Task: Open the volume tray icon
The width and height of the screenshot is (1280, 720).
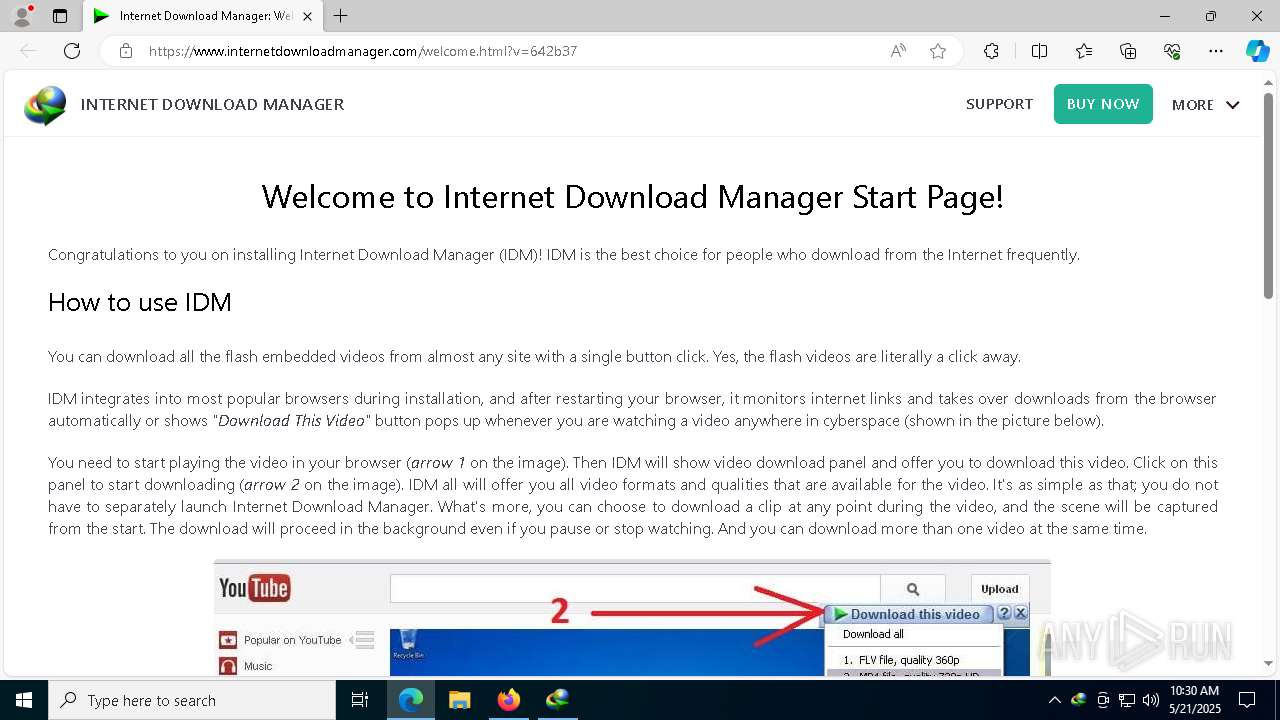Action: coord(1151,700)
